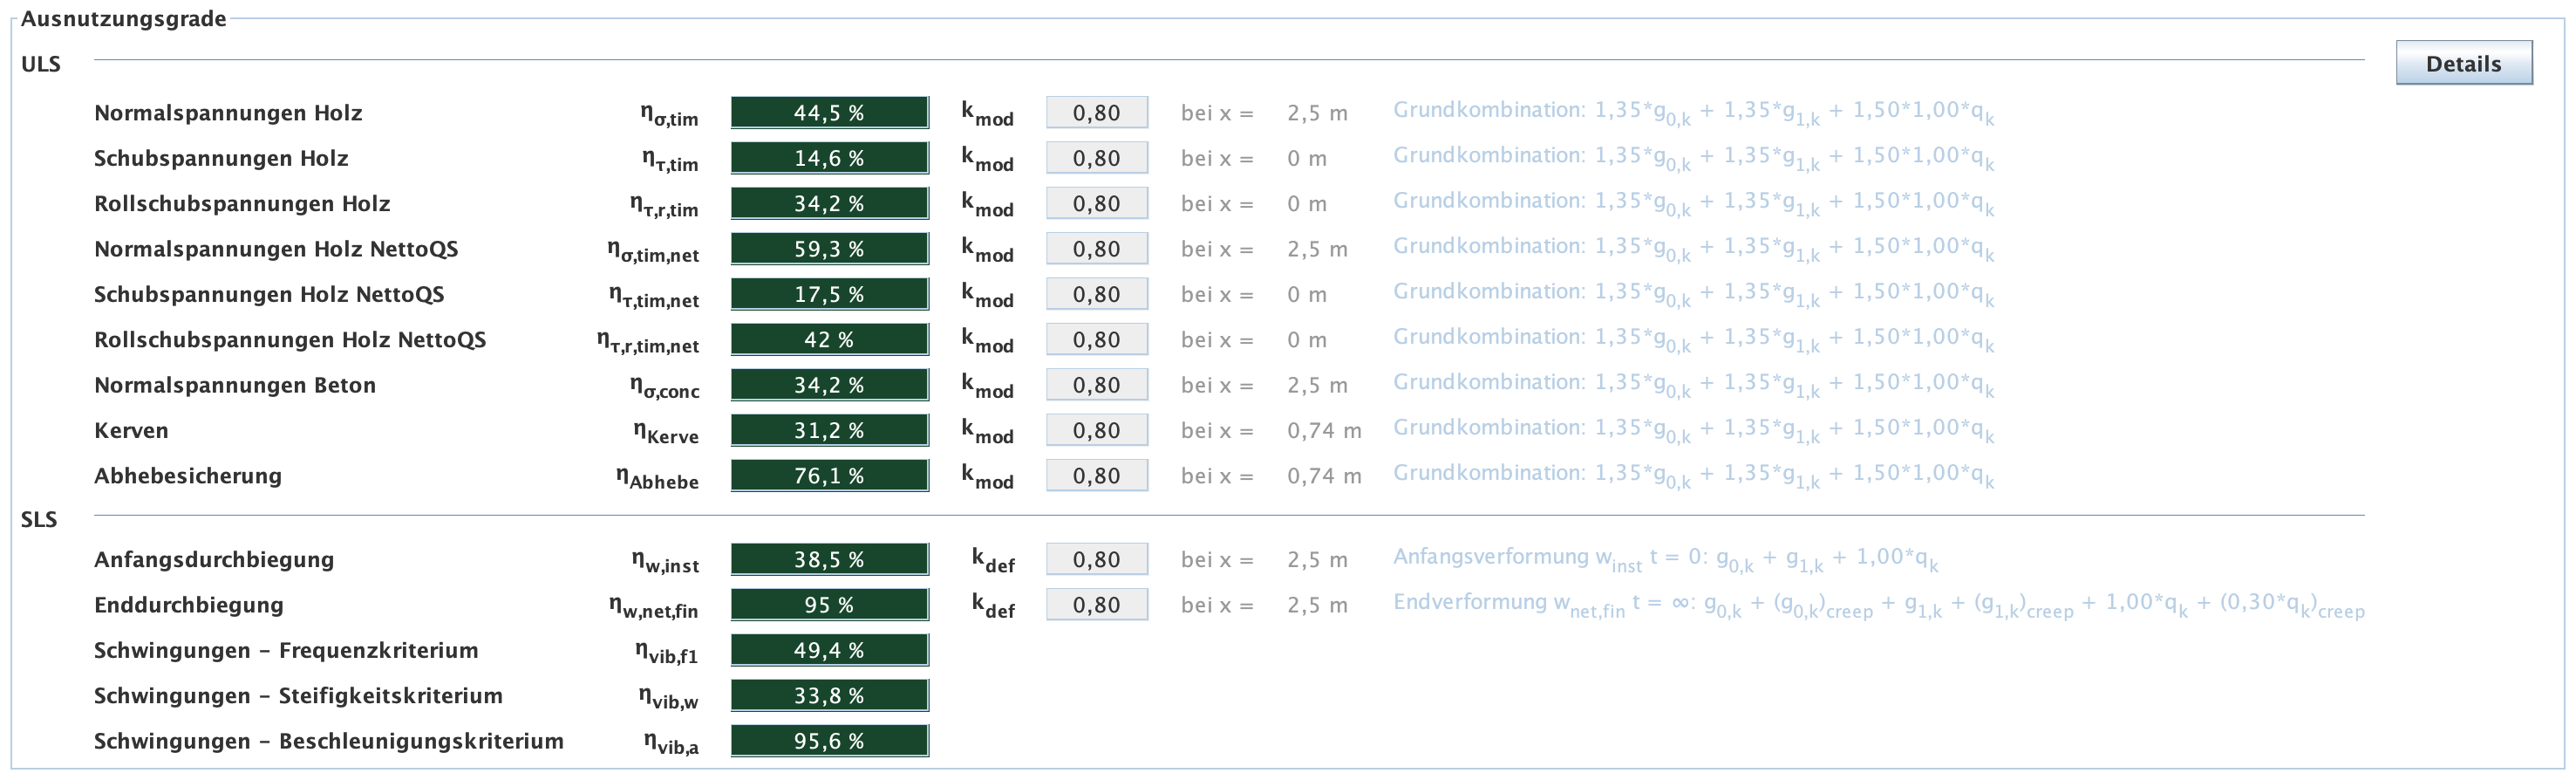Click the 38,5 % Anfangsdurchbiegung bar

tap(829, 560)
